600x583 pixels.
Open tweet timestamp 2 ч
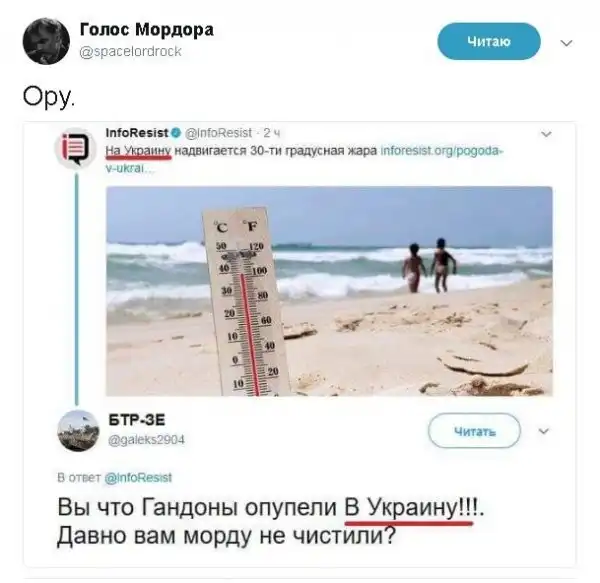click(x=272, y=133)
